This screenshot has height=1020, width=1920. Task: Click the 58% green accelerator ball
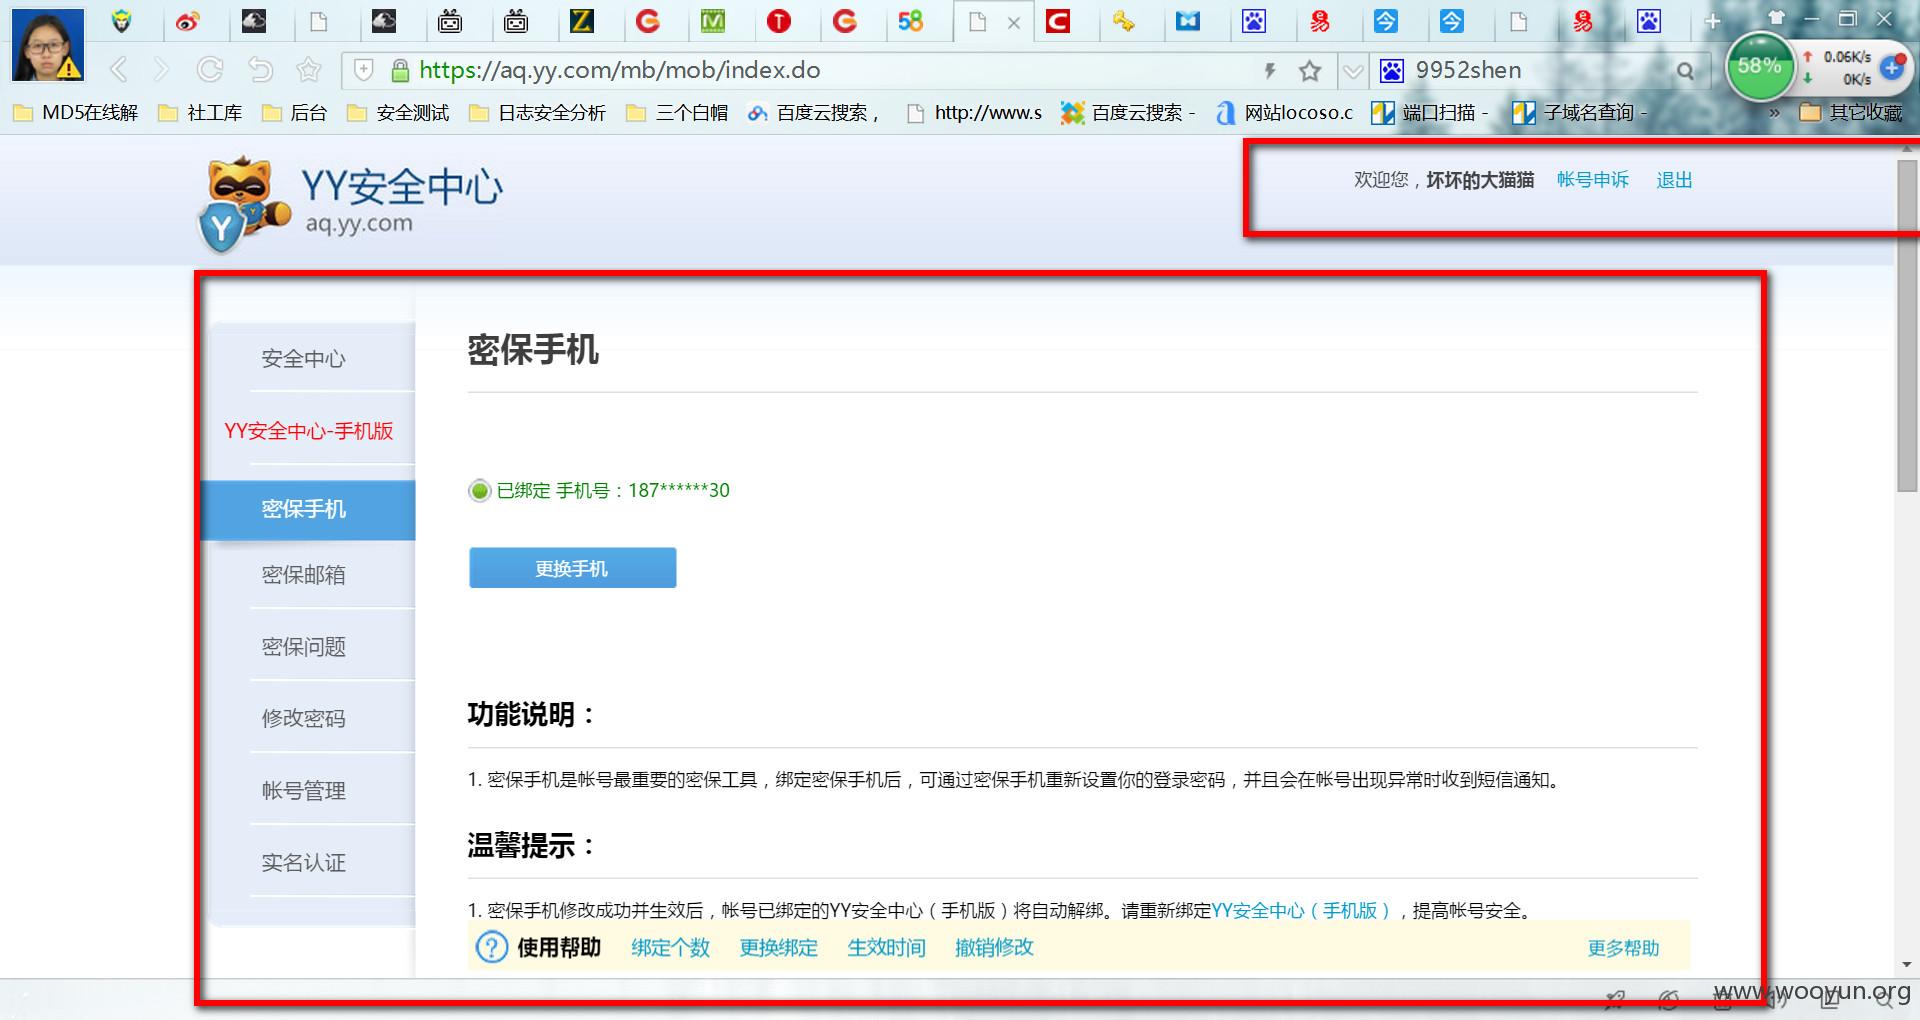pos(1760,66)
